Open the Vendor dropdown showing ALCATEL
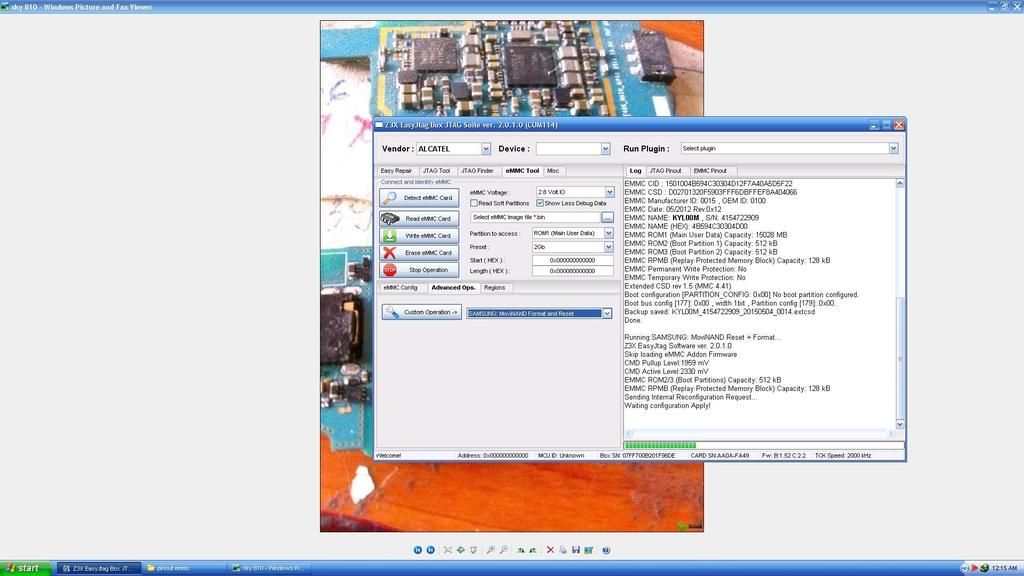 pos(485,149)
